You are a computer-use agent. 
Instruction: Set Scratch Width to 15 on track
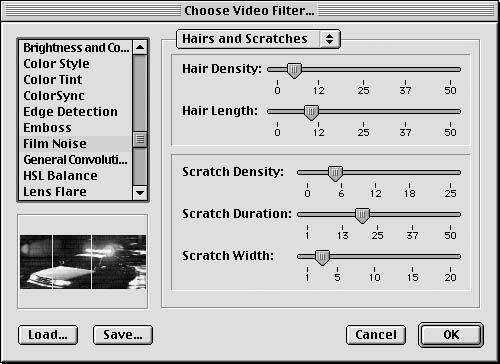coord(412,257)
